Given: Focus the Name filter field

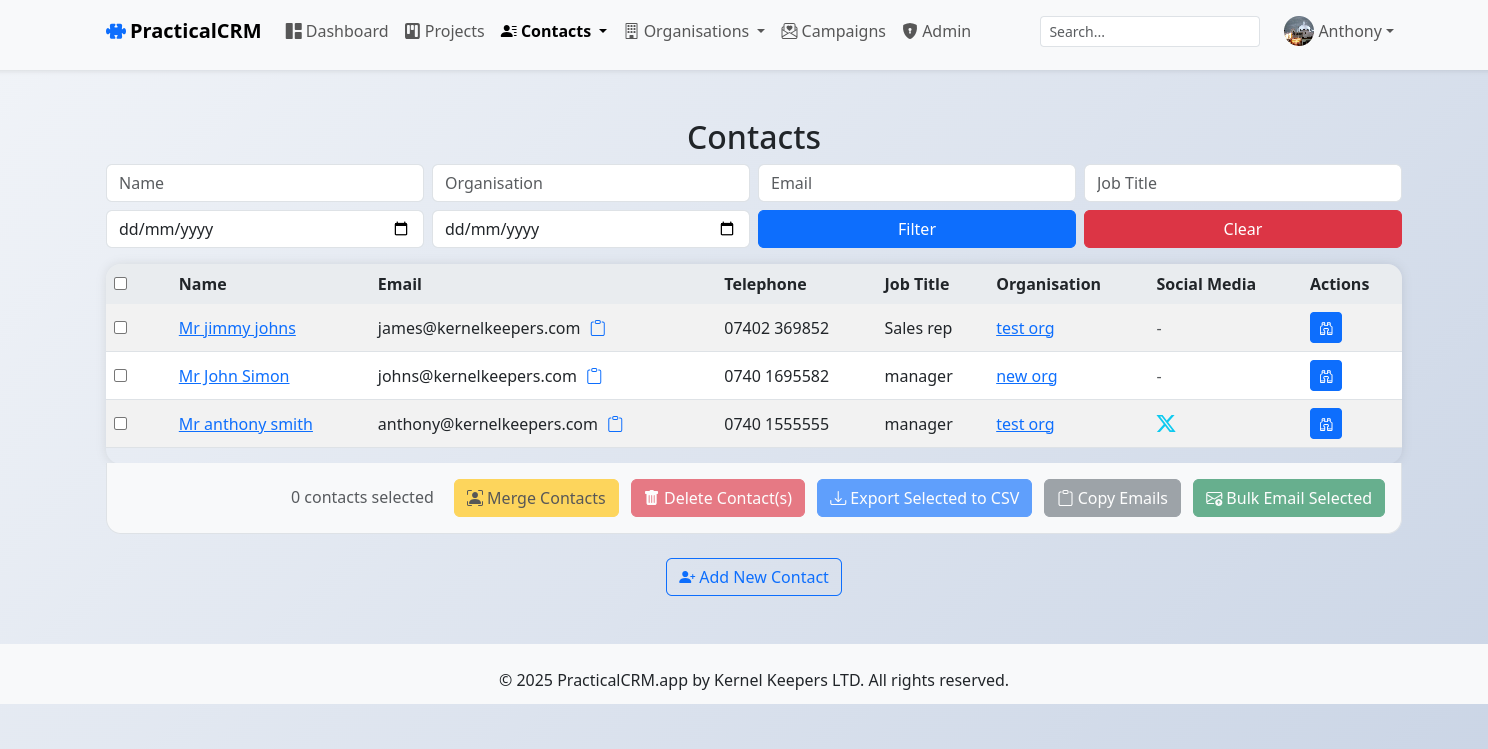Looking at the screenshot, I should tap(265, 183).
